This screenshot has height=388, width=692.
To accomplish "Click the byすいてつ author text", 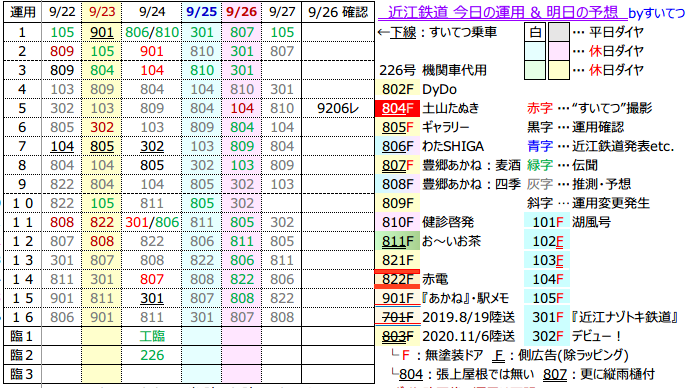I will click(657, 13).
